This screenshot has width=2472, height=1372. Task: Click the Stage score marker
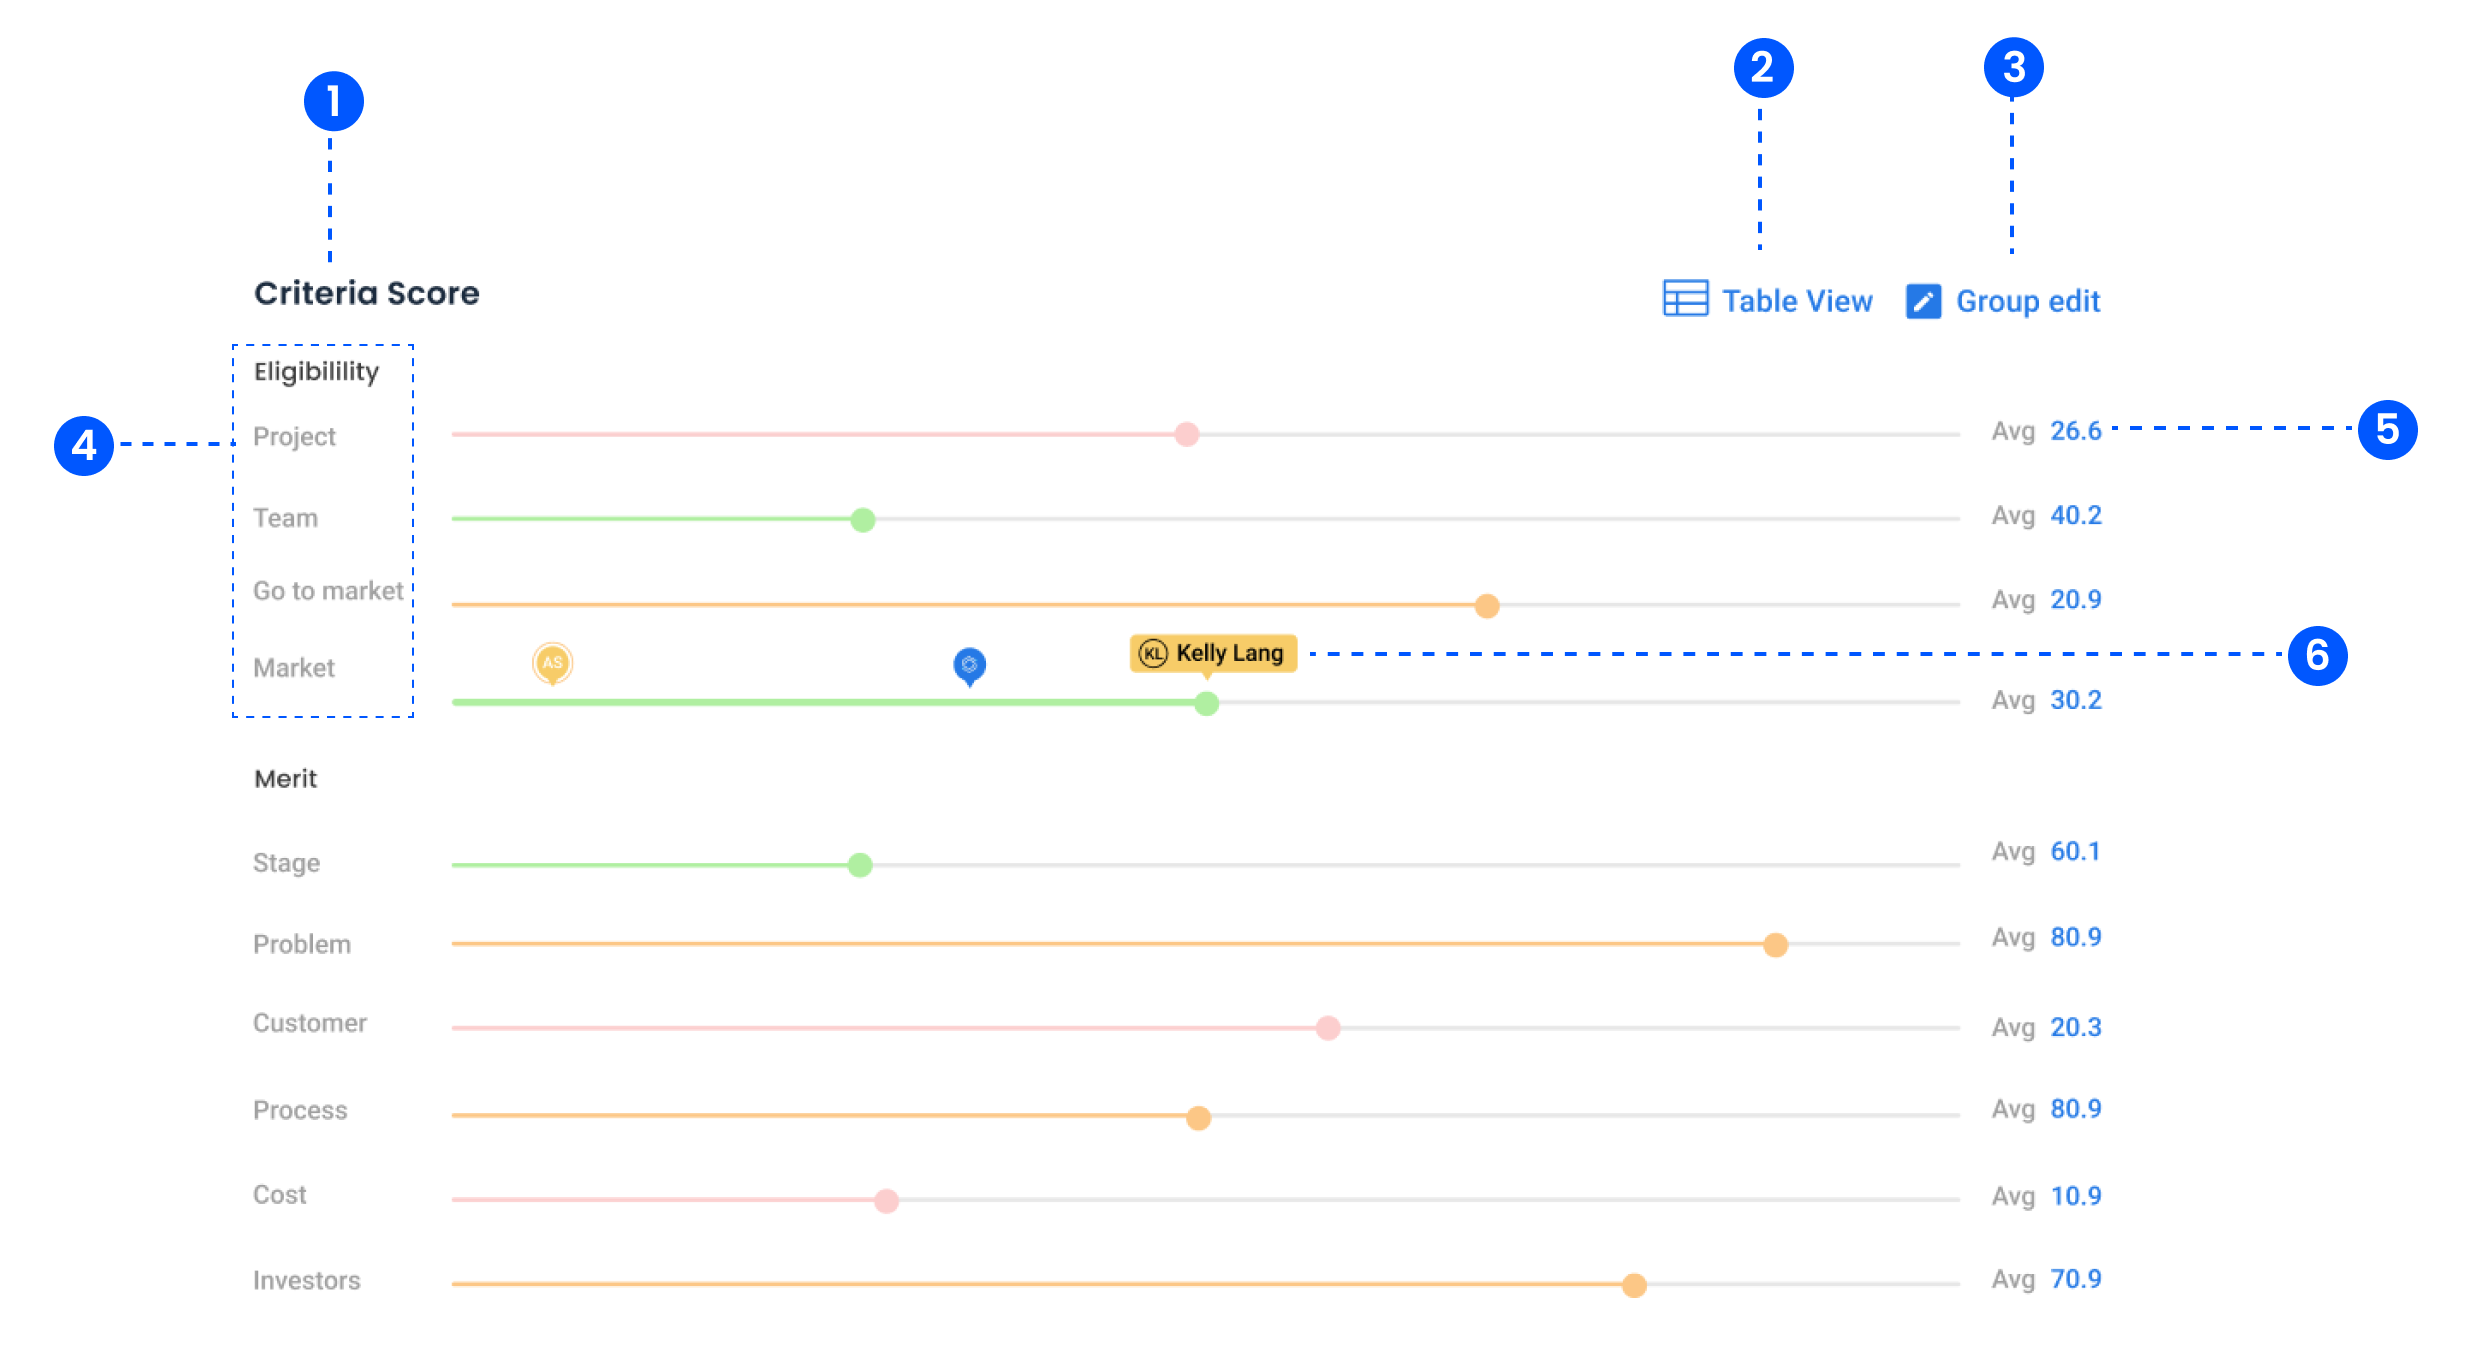(x=859, y=863)
